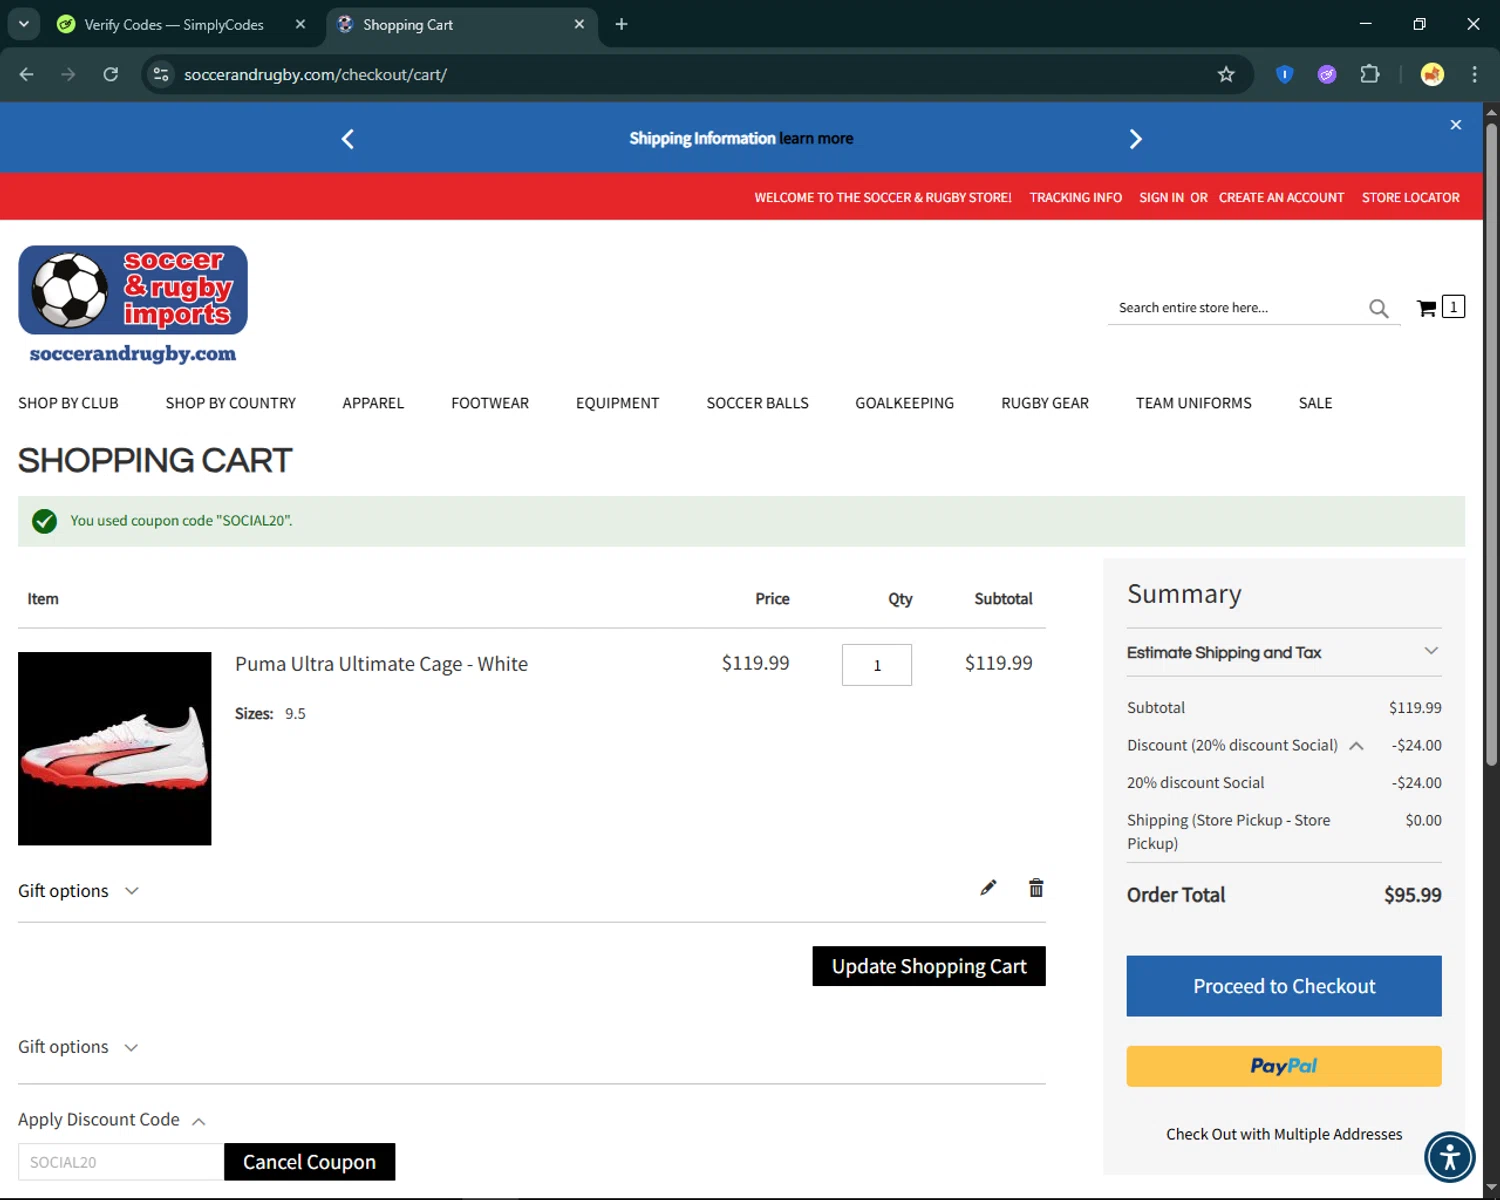Close the Shopping Cart tab
Viewport: 1500px width, 1200px height.
point(579,24)
